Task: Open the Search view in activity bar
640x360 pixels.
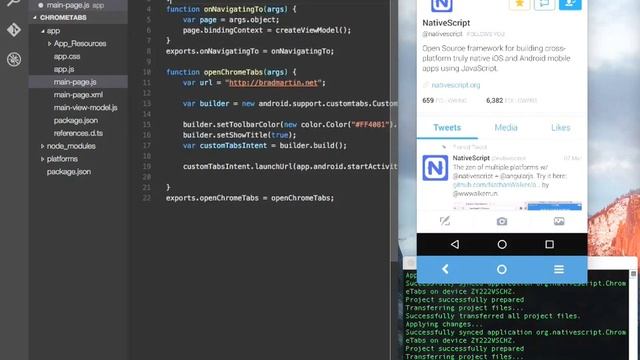Action: coord(13,2)
